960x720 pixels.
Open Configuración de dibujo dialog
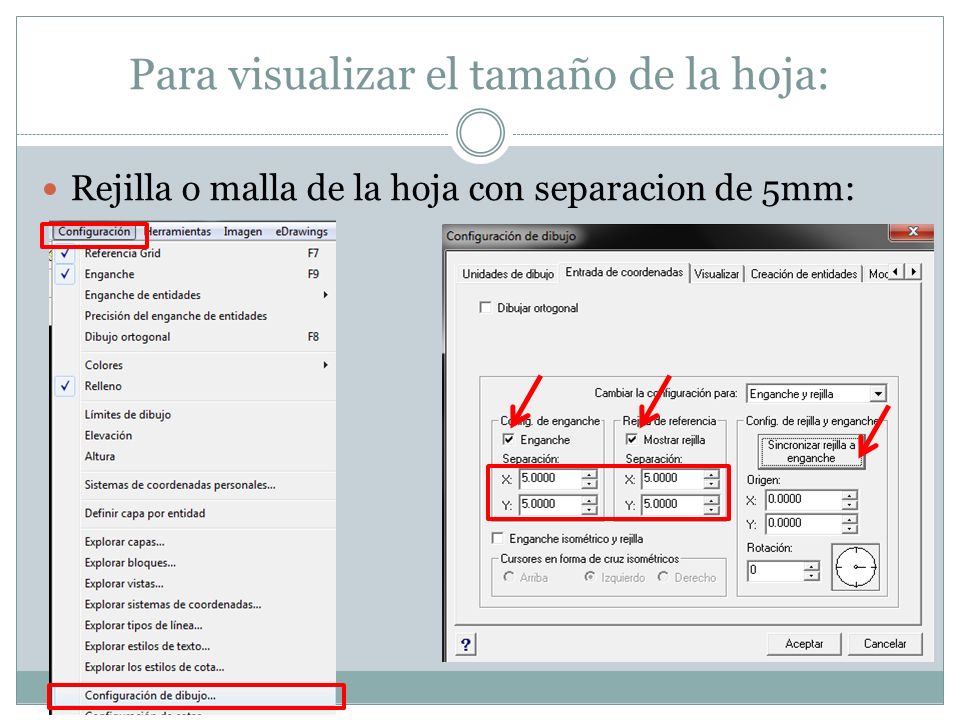[x=193, y=696]
